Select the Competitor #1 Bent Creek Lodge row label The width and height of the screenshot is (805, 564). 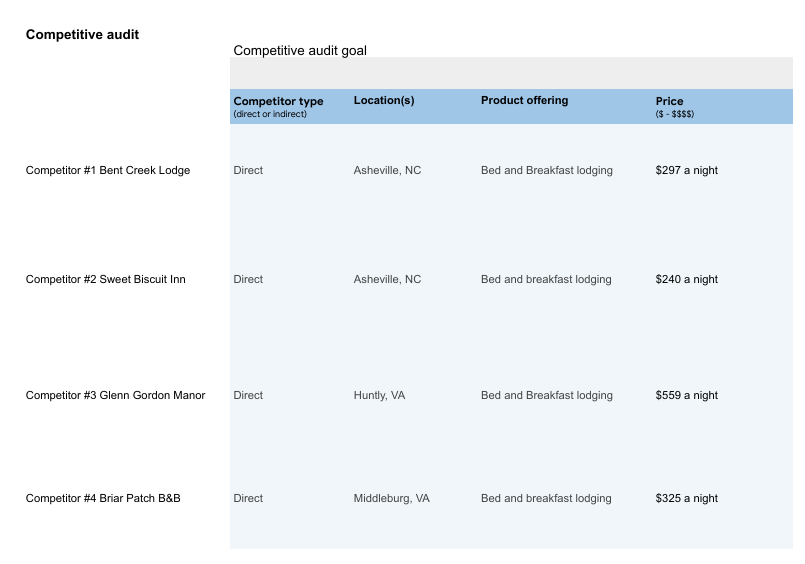[108, 171]
